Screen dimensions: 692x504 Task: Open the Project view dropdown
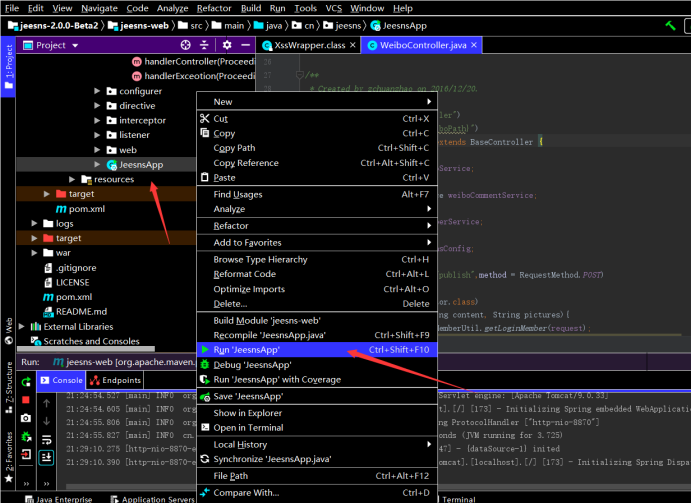[x=75, y=45]
